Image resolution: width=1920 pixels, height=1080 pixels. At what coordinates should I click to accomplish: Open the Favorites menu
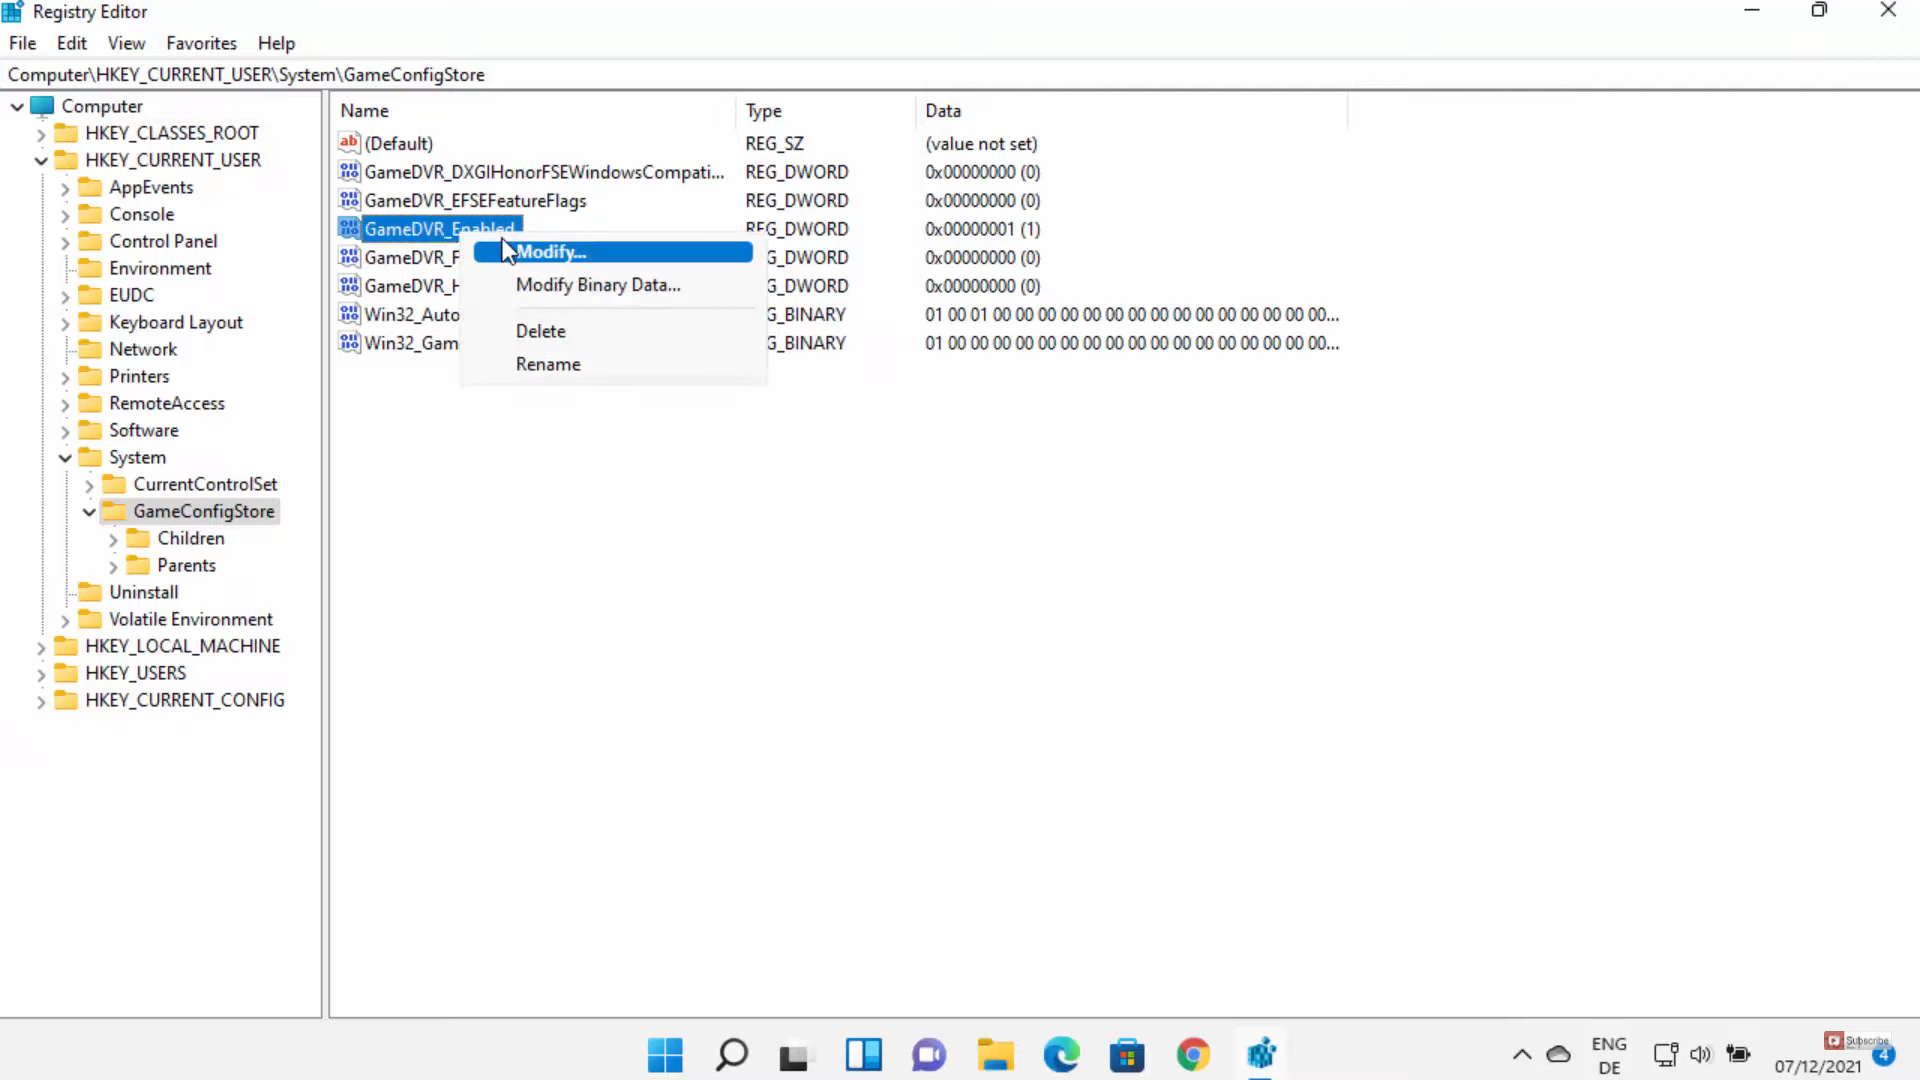pyautogui.click(x=201, y=43)
